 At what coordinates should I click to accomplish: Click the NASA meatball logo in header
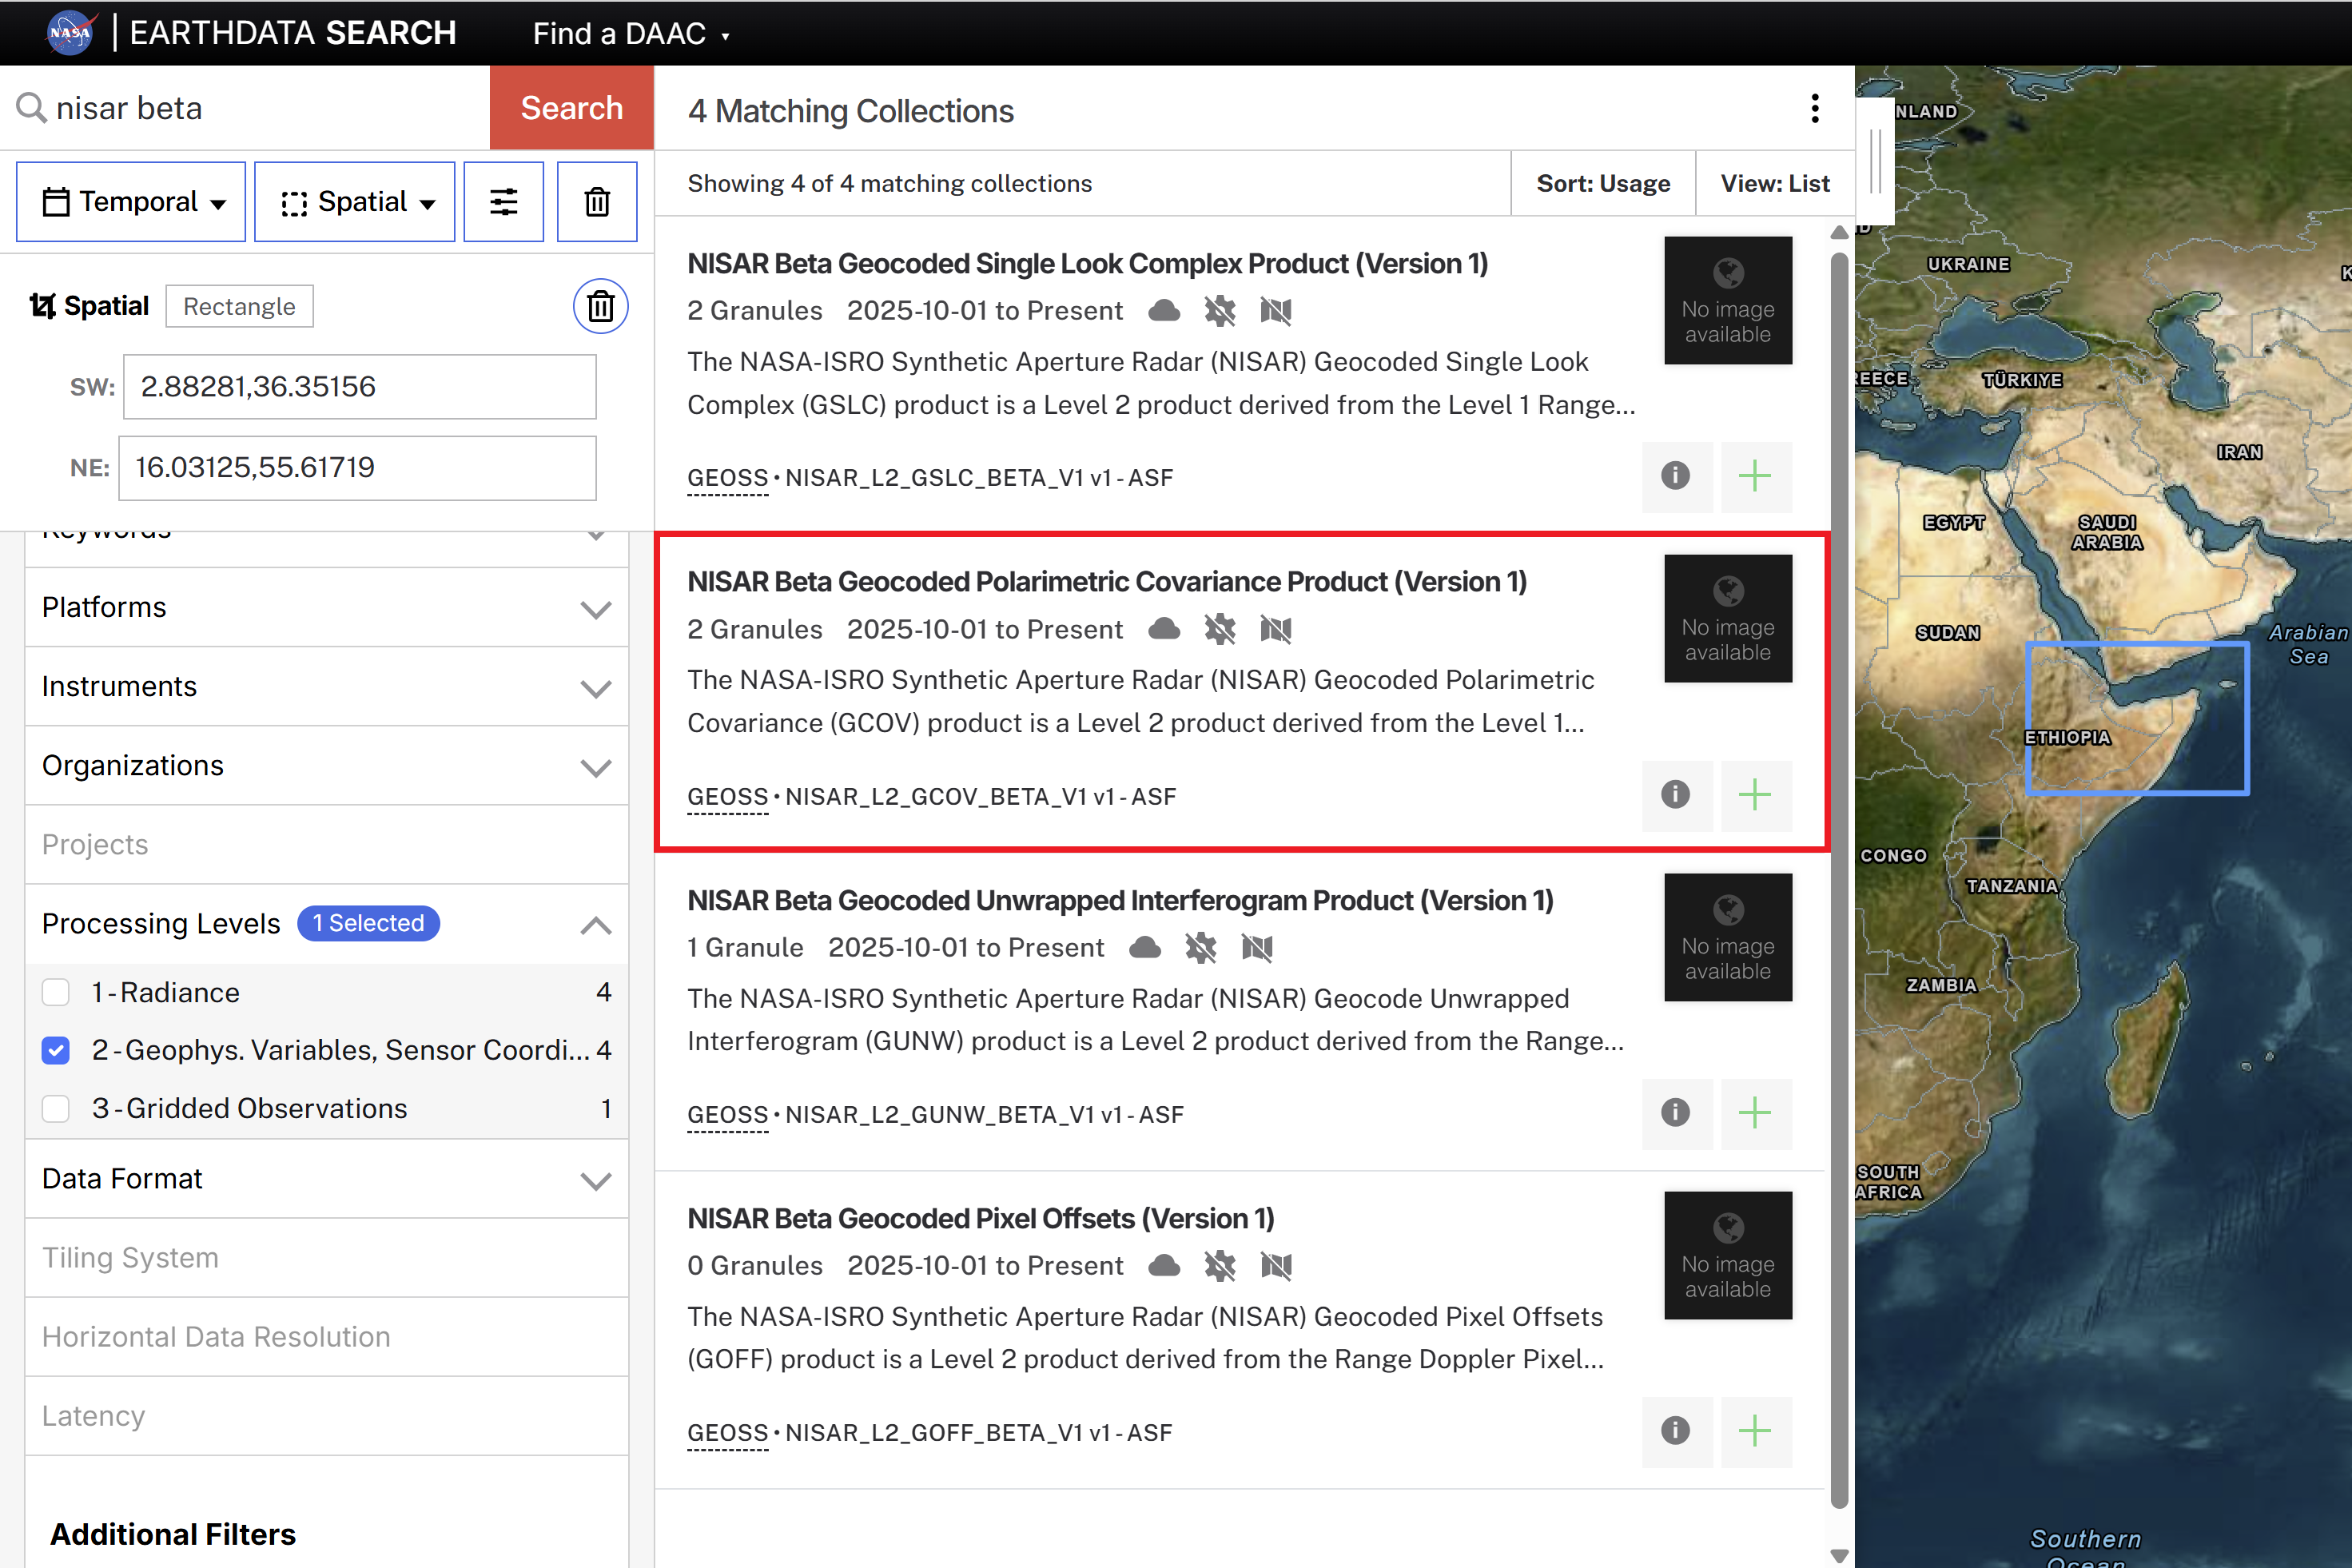(x=70, y=32)
